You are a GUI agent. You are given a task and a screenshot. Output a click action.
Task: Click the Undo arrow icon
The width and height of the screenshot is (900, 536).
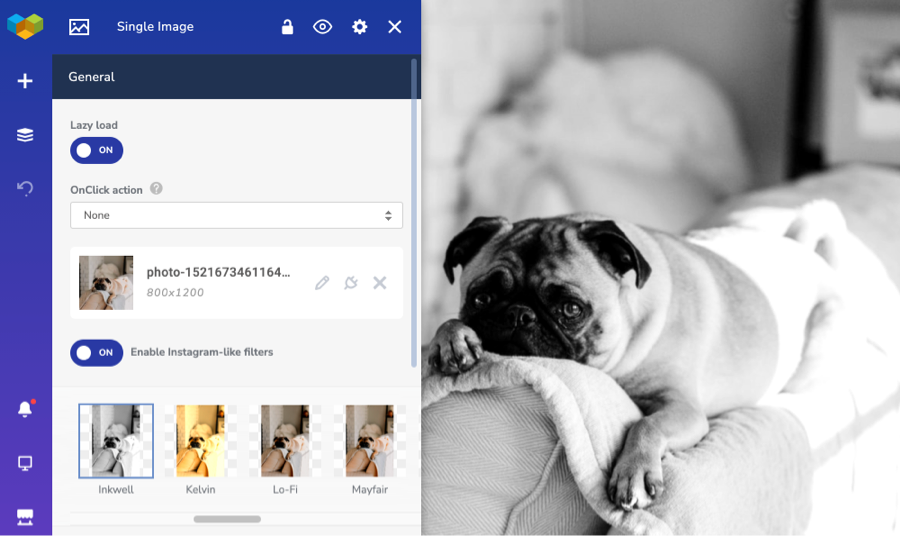pos(25,188)
